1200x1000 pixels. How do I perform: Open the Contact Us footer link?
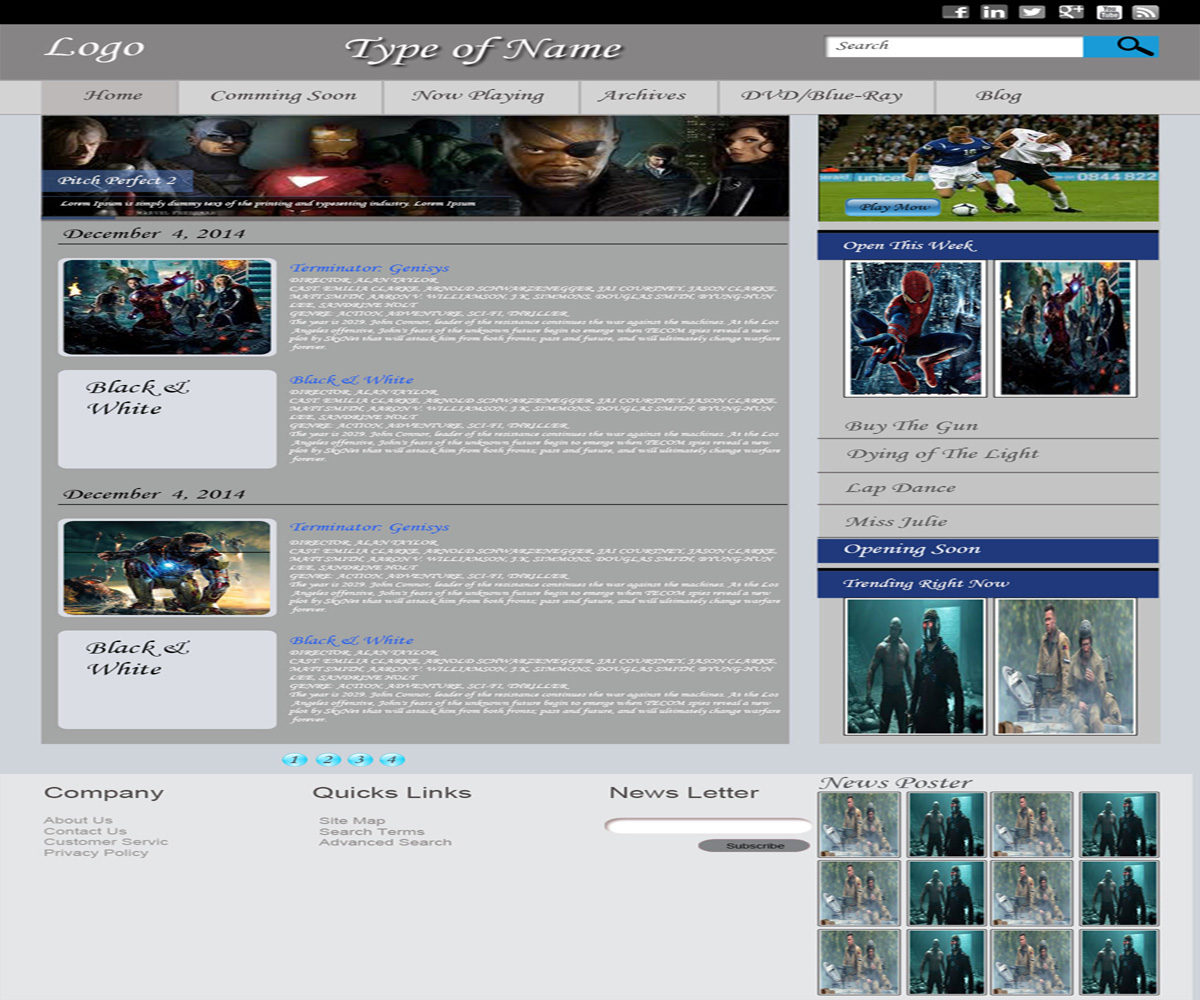pos(85,831)
